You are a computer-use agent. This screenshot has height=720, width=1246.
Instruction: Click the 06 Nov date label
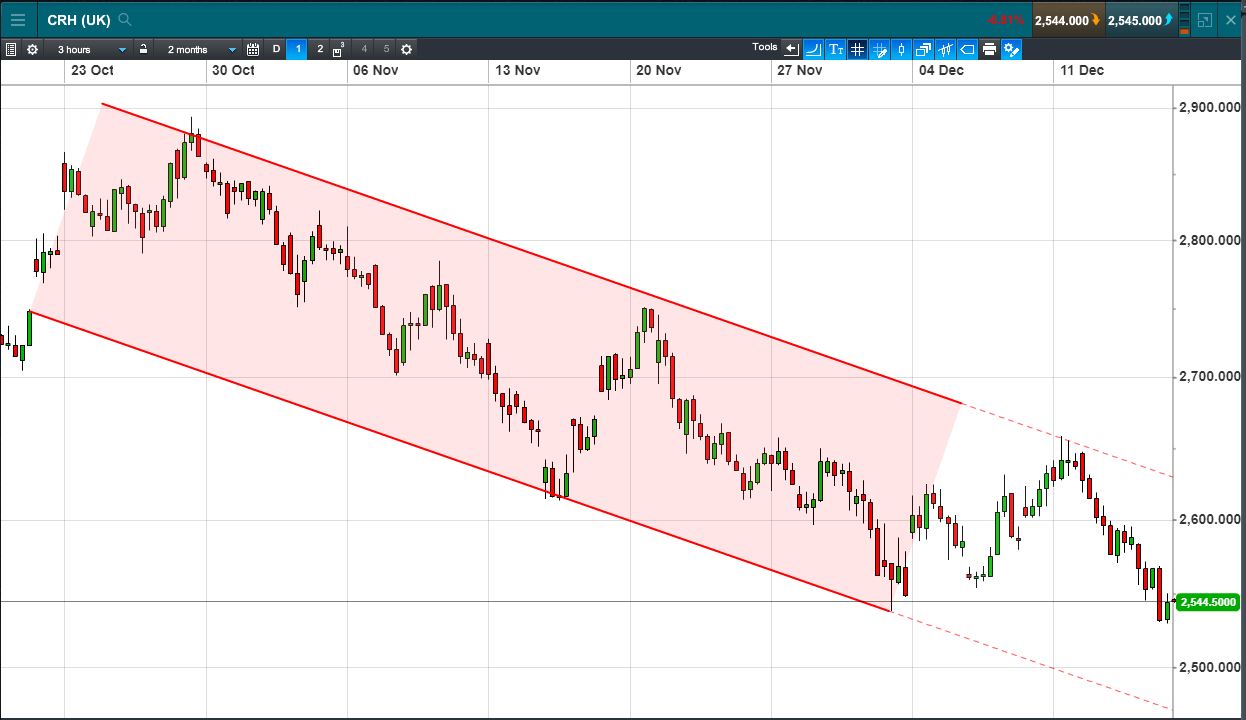coord(376,70)
